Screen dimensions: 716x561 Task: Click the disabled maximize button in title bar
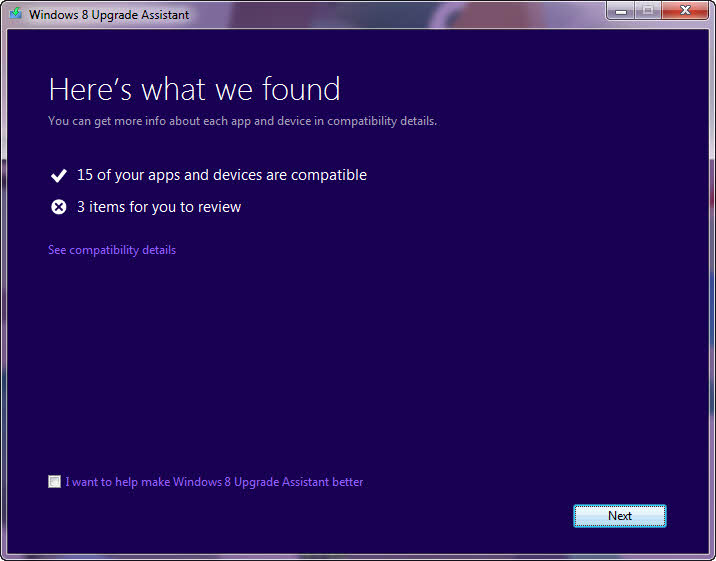[648, 10]
